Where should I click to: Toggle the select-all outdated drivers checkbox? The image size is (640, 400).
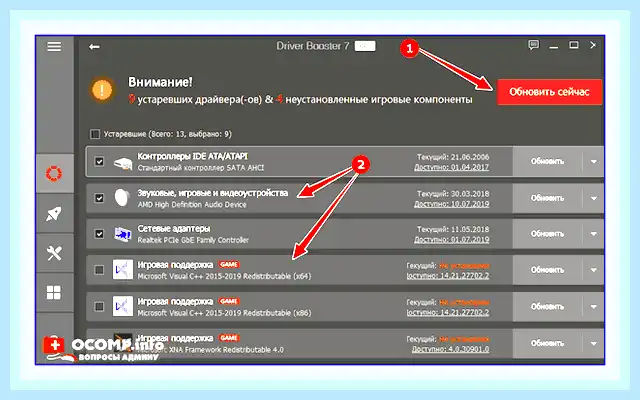point(95,134)
